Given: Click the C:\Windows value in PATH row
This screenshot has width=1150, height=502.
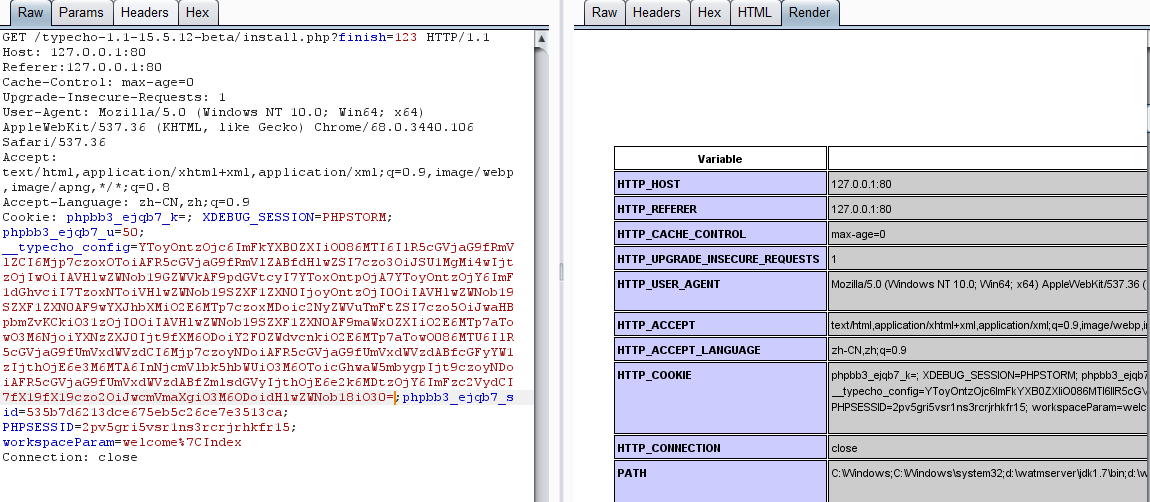Looking at the screenshot, I should click(x=988, y=481).
